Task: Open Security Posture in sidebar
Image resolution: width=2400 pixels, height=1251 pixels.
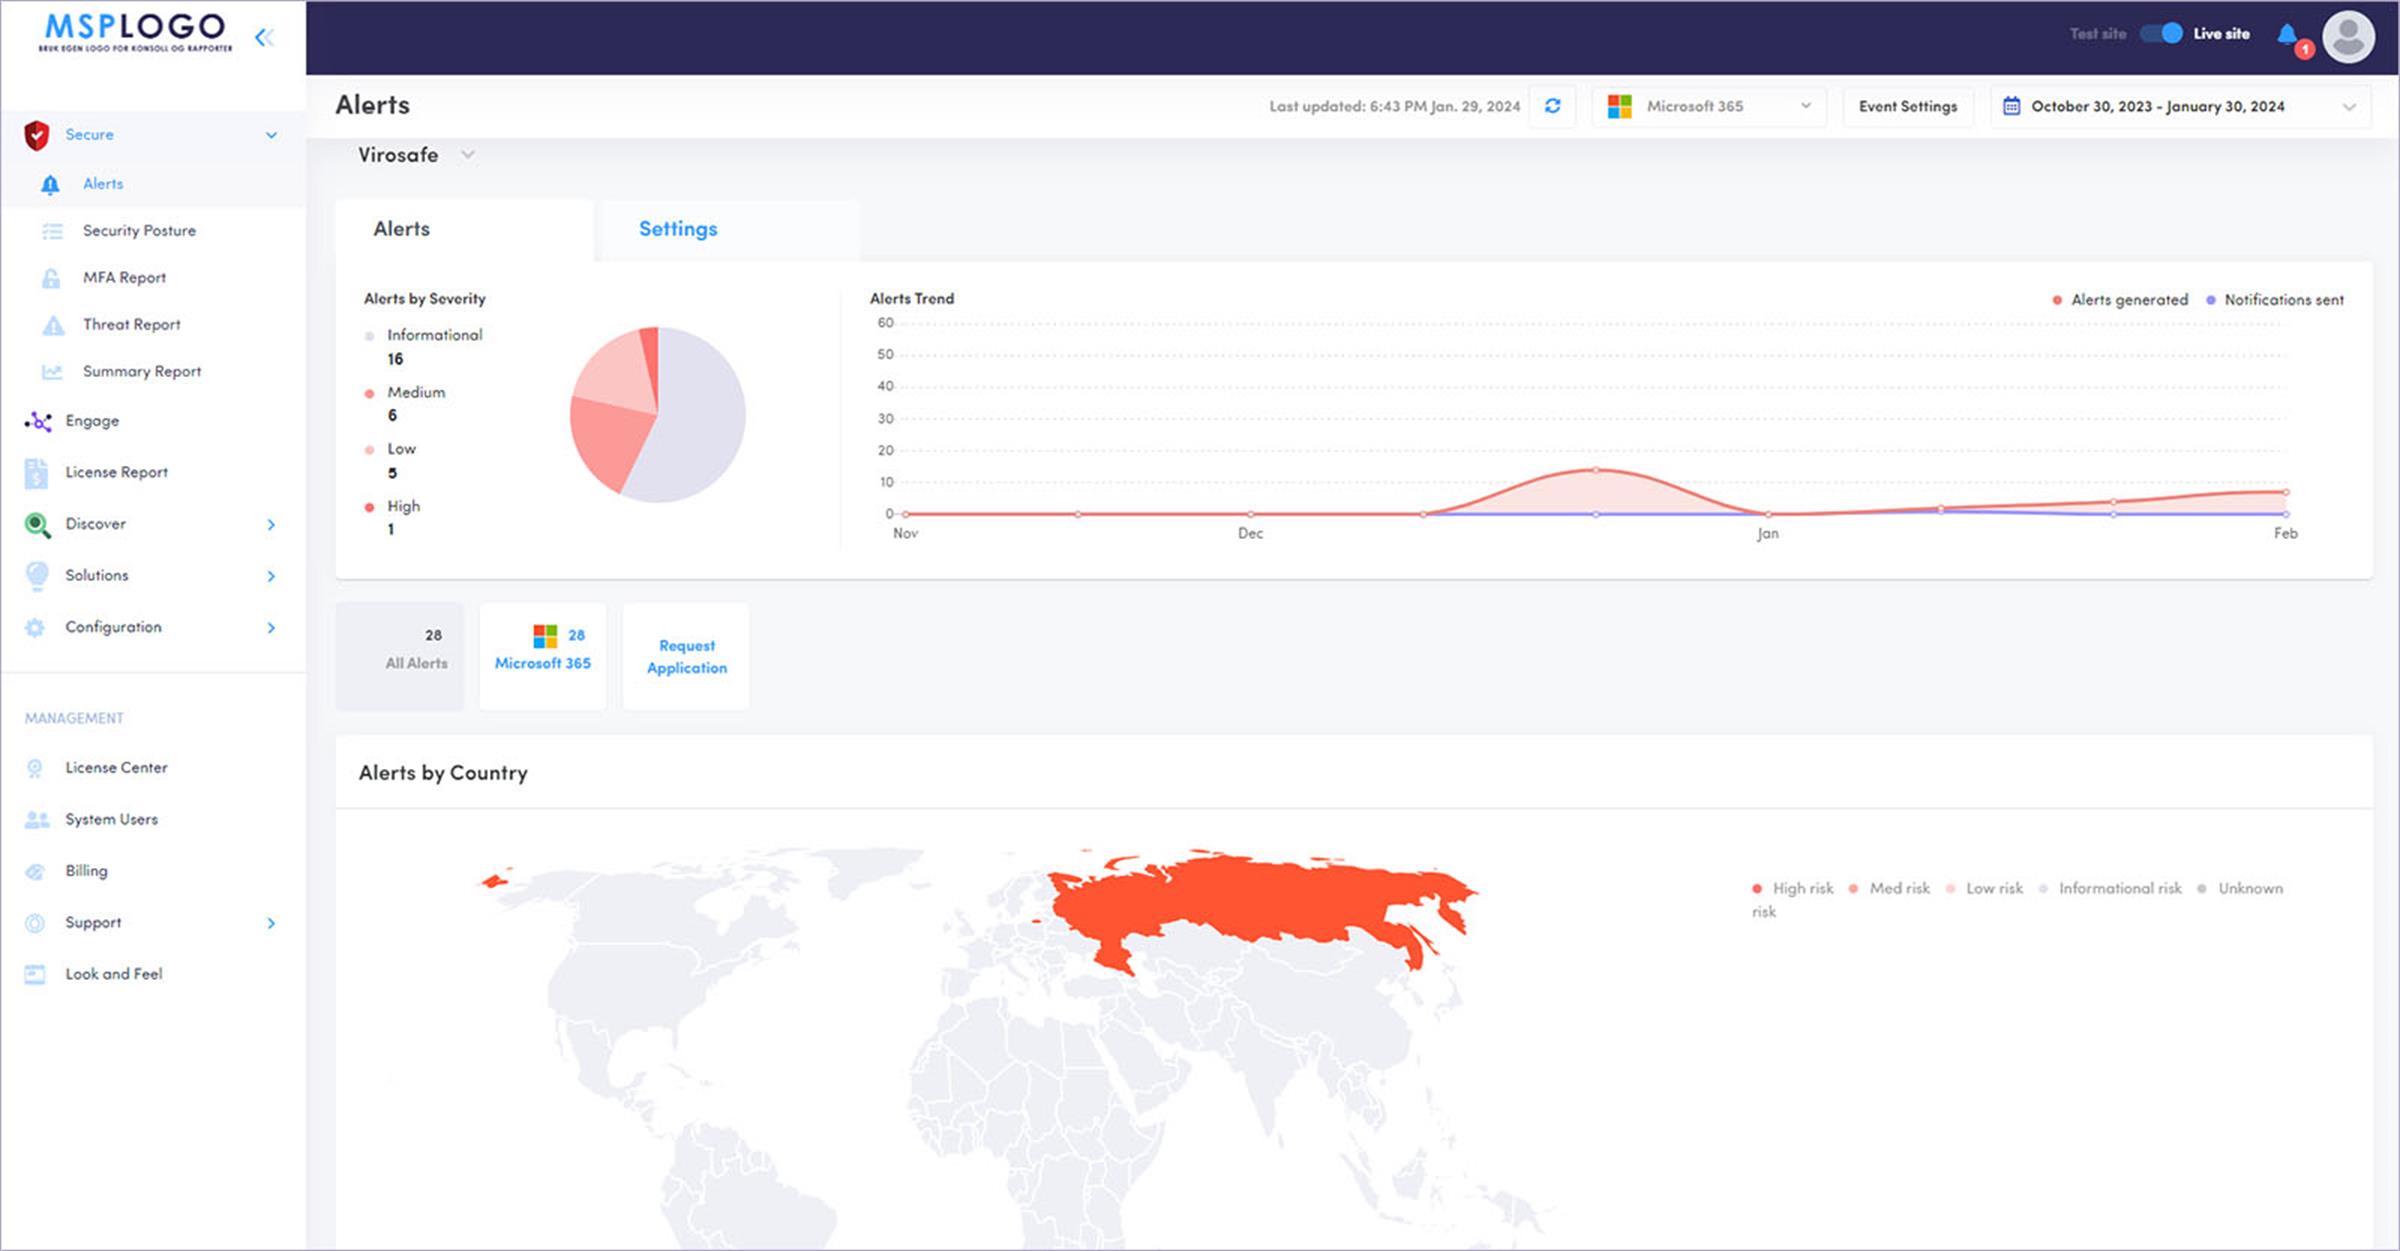Action: pos(139,231)
